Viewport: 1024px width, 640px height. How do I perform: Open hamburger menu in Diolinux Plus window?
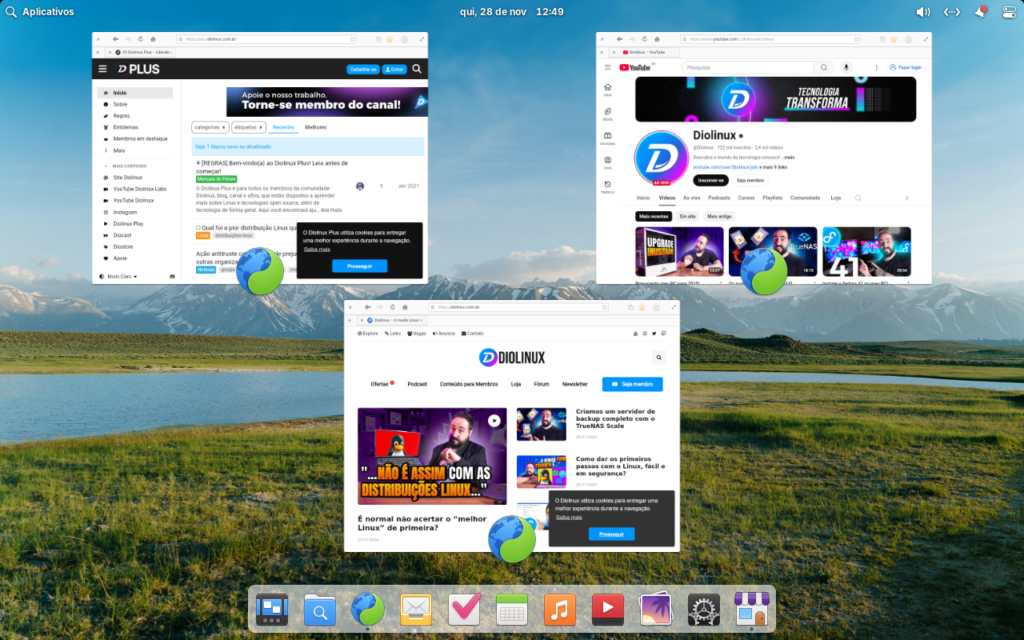pos(103,69)
